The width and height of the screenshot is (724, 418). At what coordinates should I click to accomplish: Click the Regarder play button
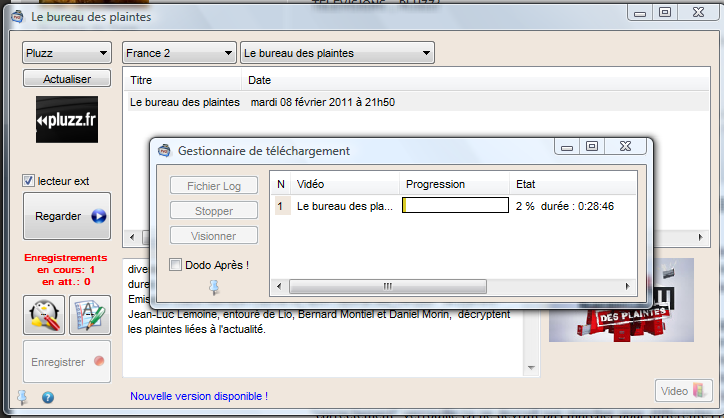(67, 216)
